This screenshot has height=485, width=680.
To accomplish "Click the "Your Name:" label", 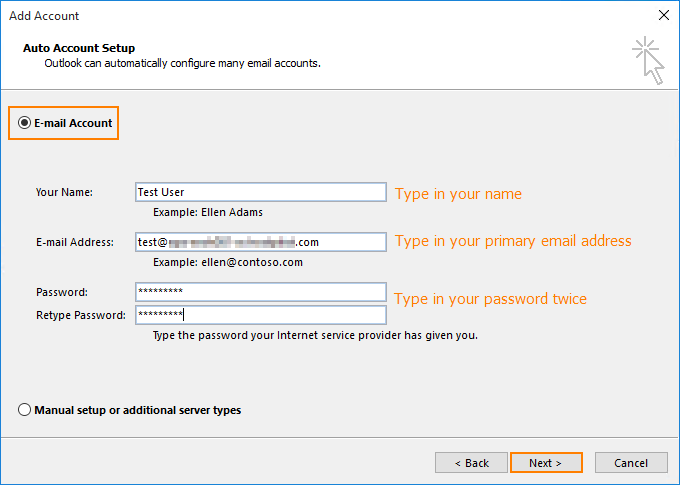I will 64,192.
